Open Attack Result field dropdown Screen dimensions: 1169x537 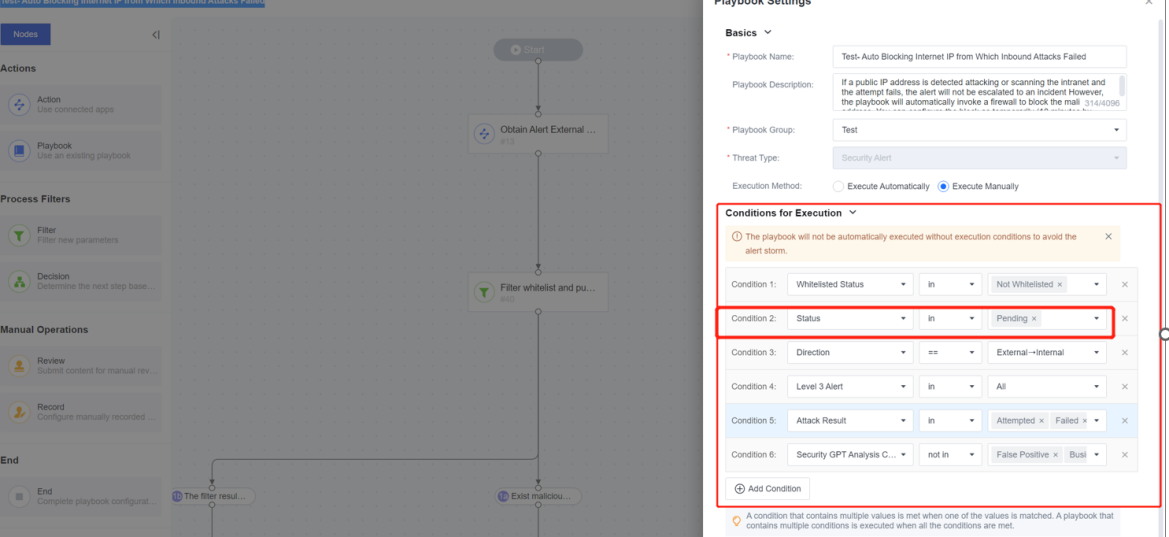click(850, 421)
